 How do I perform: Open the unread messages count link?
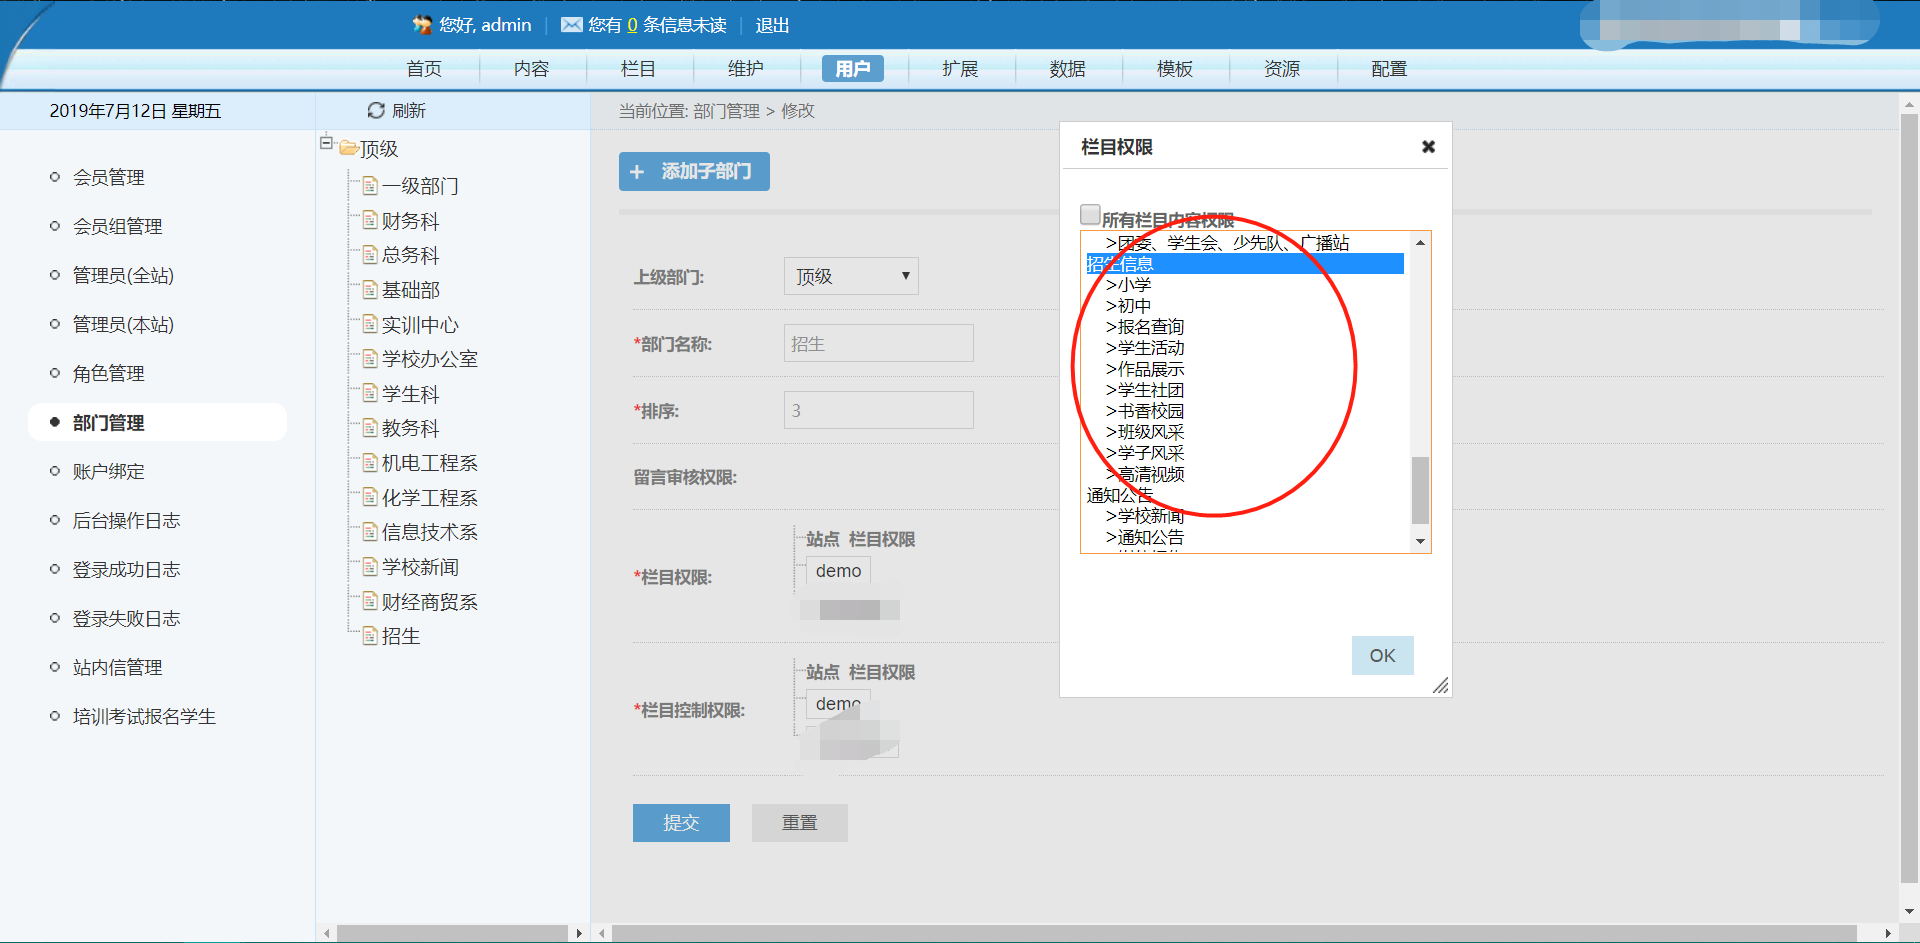(x=632, y=25)
